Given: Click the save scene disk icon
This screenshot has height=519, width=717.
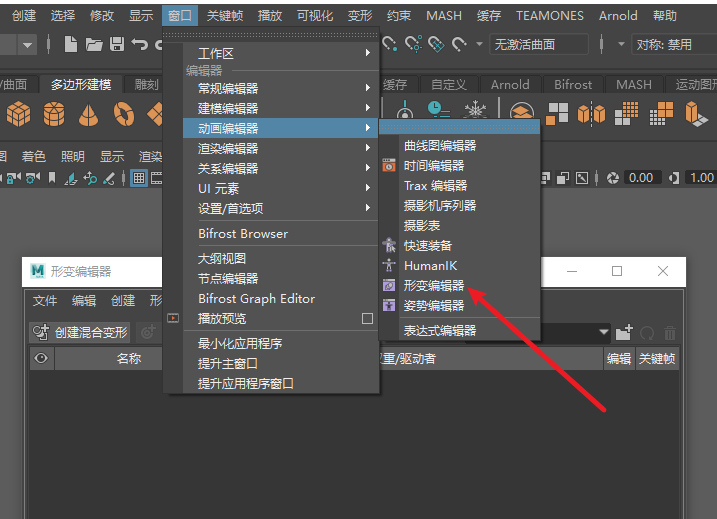Looking at the screenshot, I should (x=117, y=44).
